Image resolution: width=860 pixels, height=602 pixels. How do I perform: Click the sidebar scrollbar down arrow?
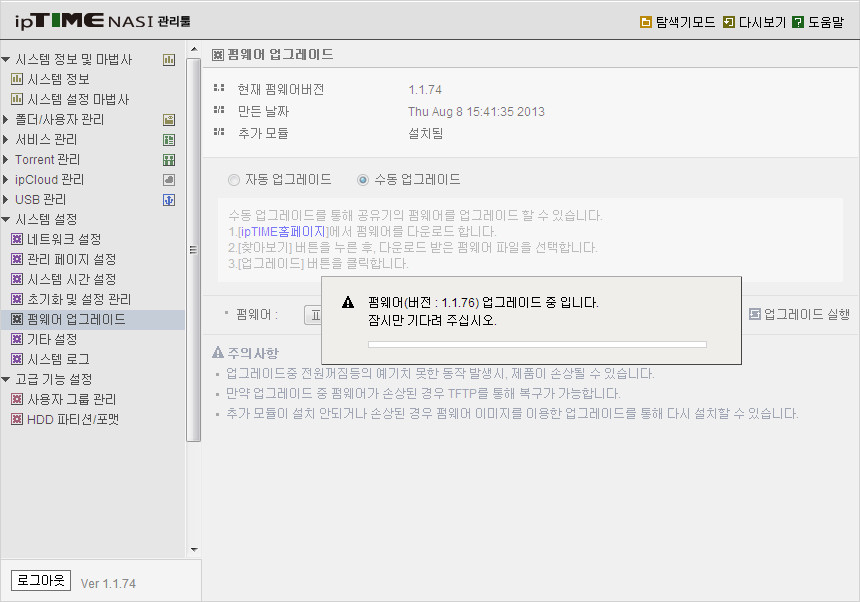[x=194, y=550]
